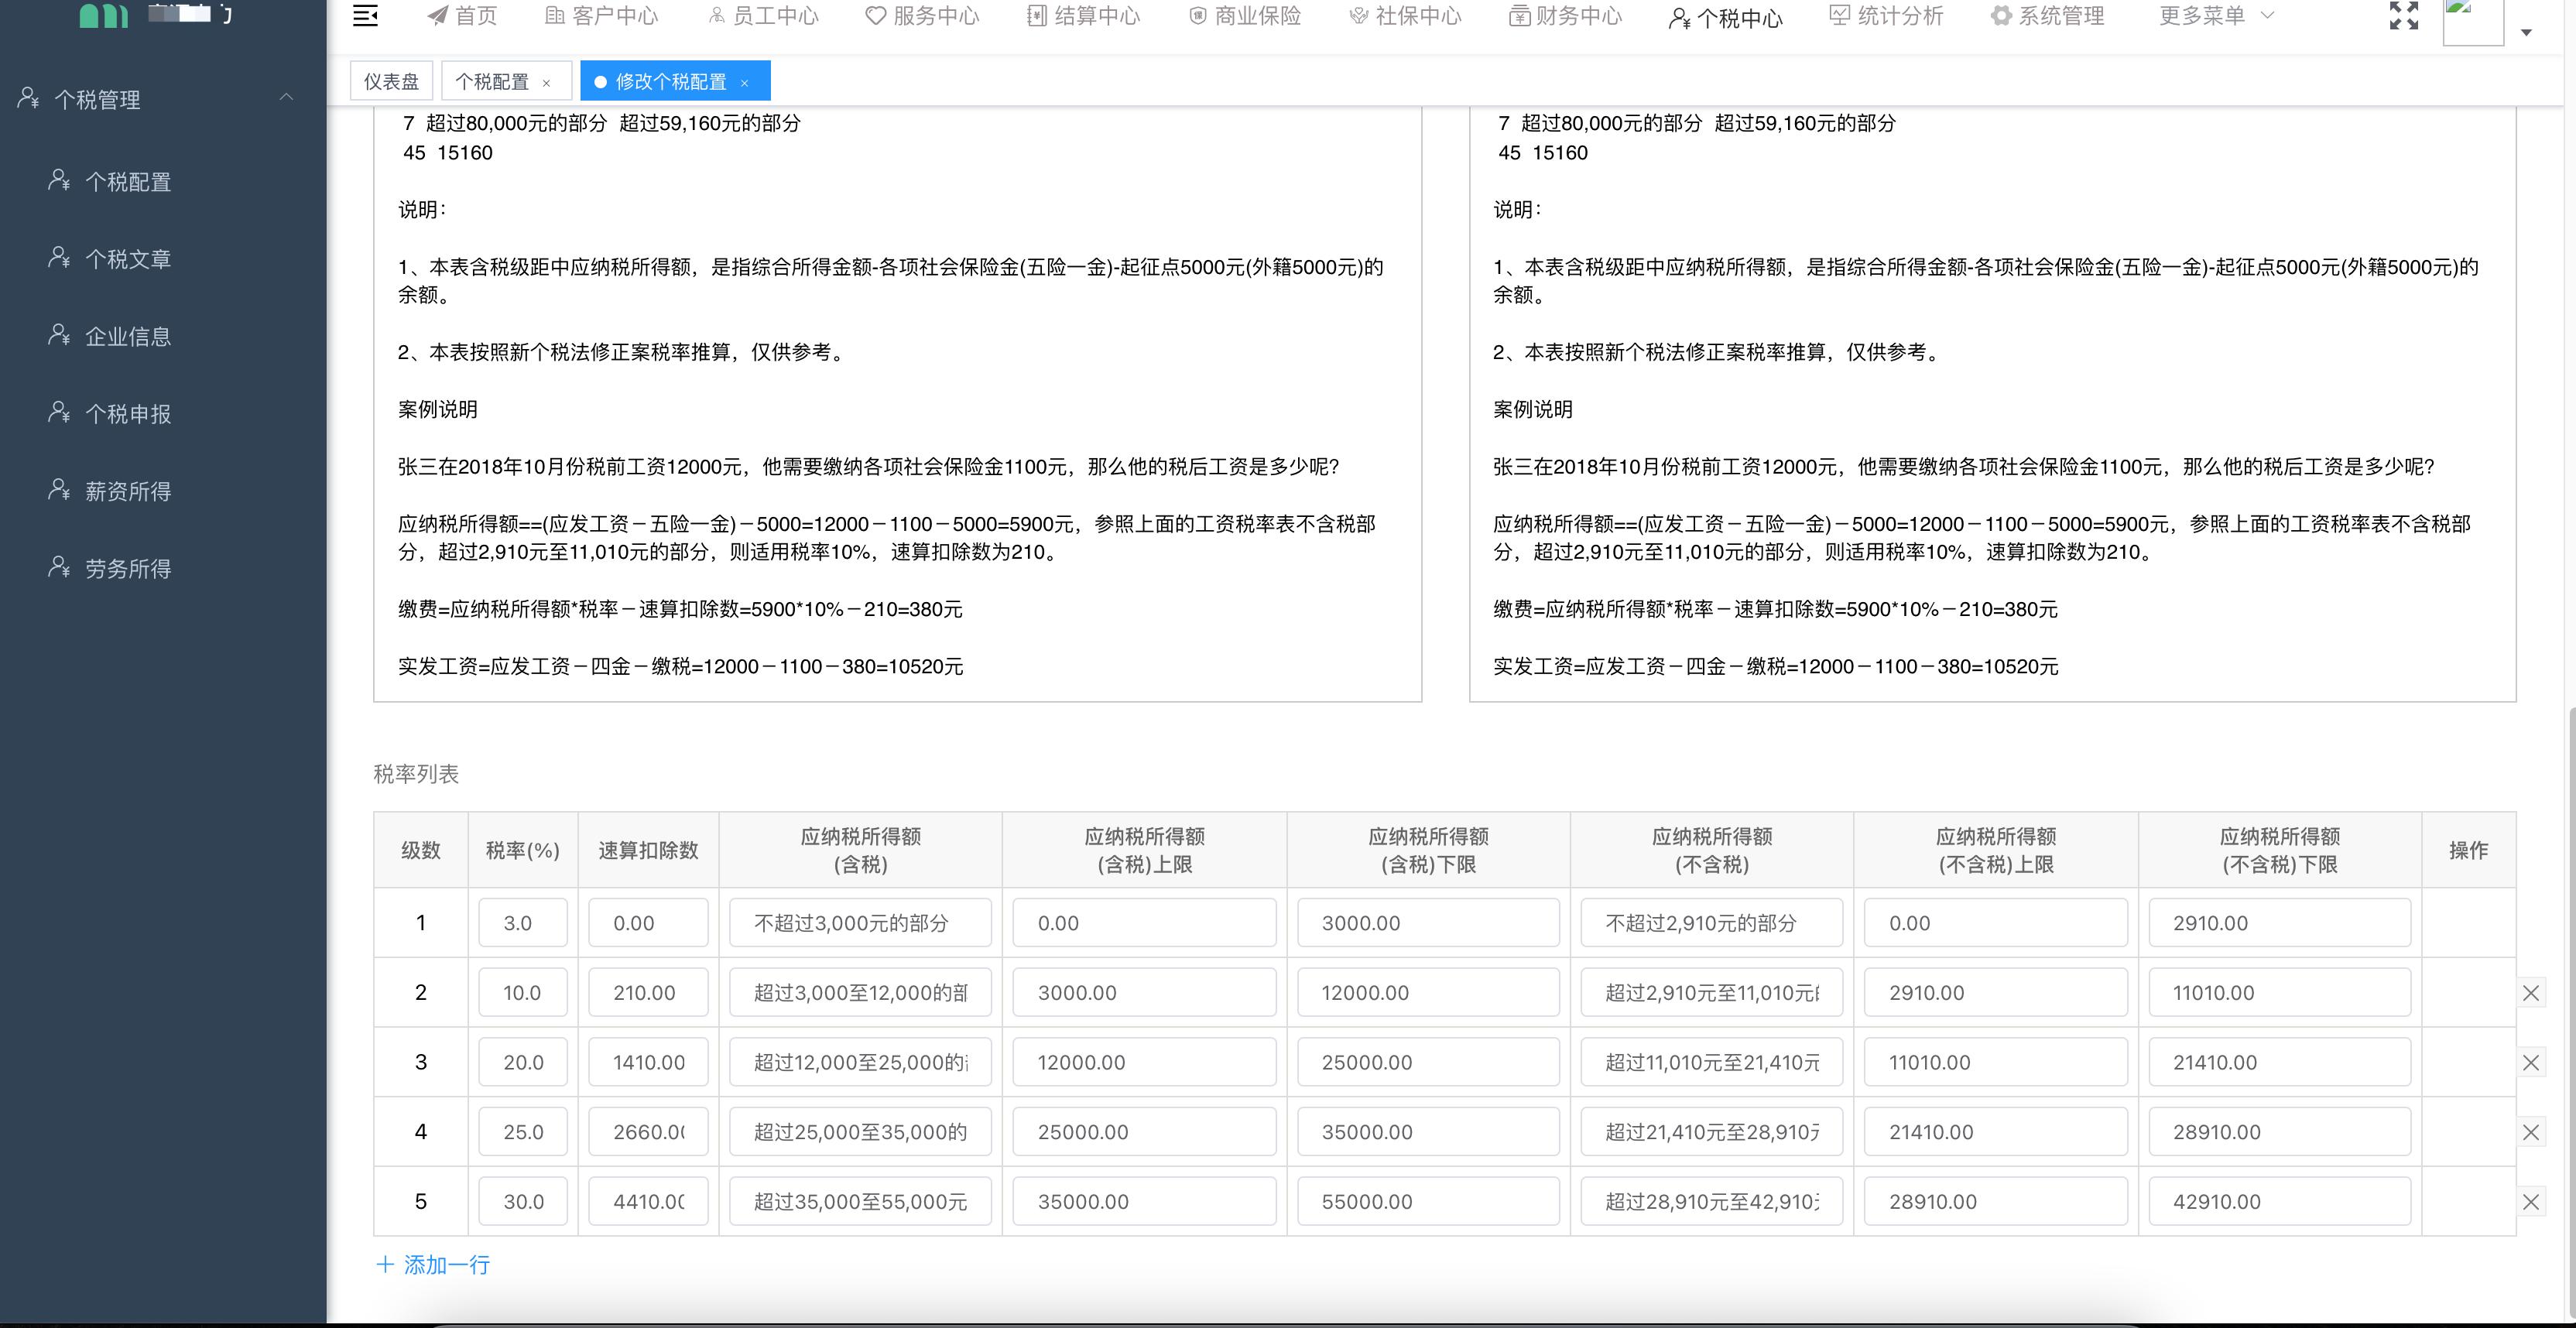Navigate to 客户中心
This screenshot has width=2576, height=1328.
point(601,15)
